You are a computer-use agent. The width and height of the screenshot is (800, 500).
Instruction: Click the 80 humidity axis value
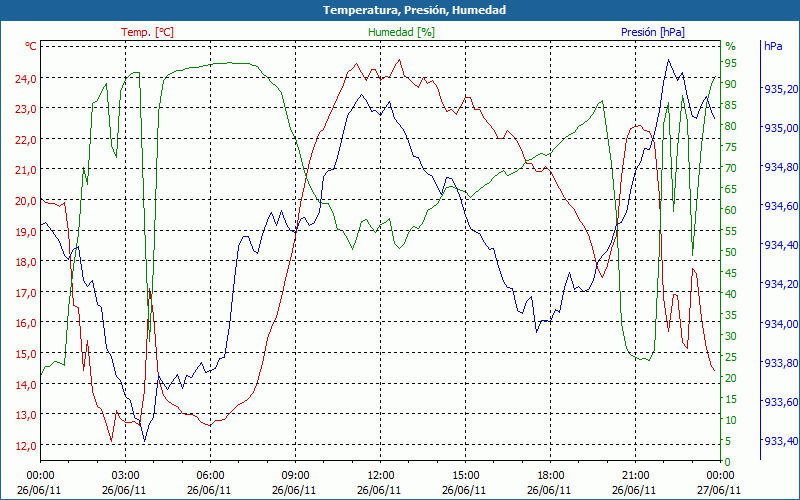pyautogui.click(x=731, y=126)
